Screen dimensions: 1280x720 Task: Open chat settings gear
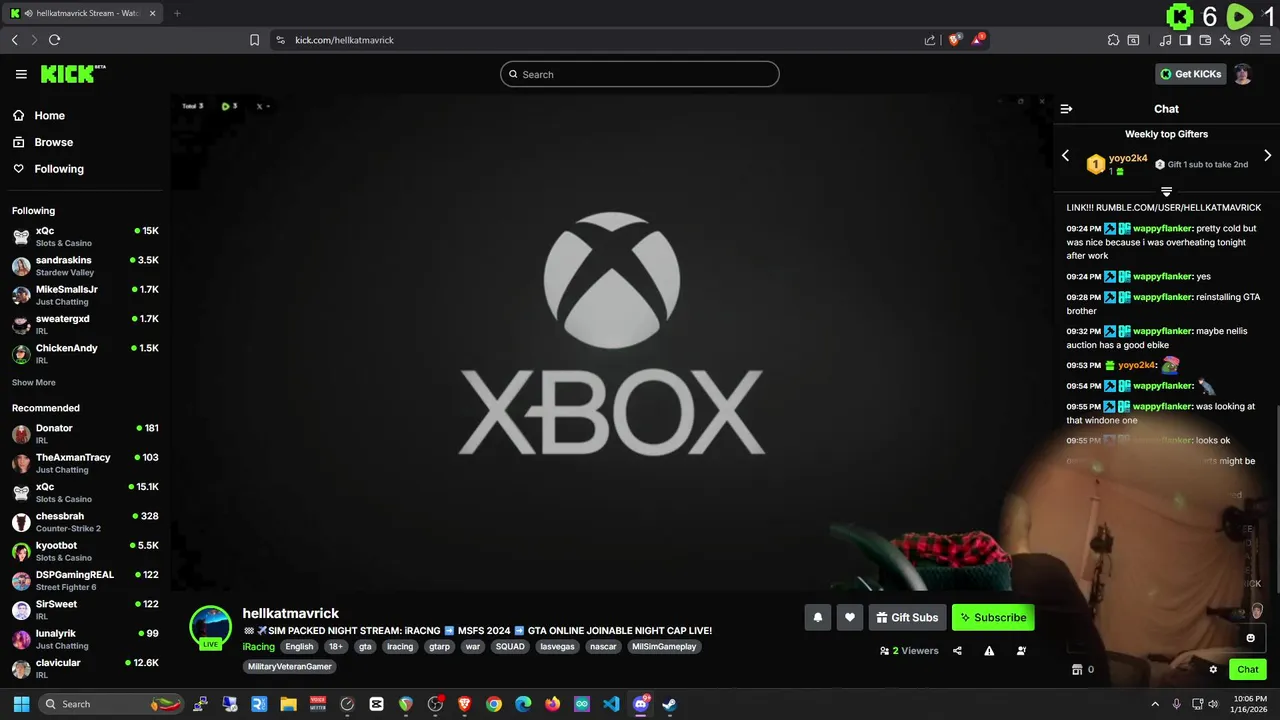[1213, 670]
